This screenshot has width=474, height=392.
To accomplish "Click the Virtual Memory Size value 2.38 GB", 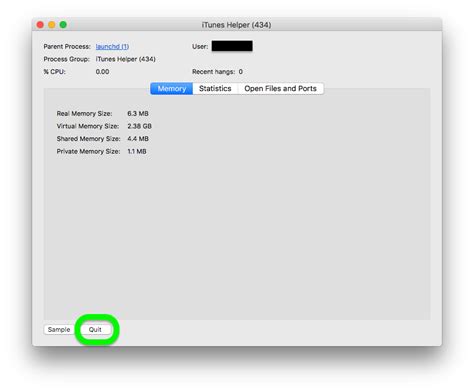I will coord(139,126).
